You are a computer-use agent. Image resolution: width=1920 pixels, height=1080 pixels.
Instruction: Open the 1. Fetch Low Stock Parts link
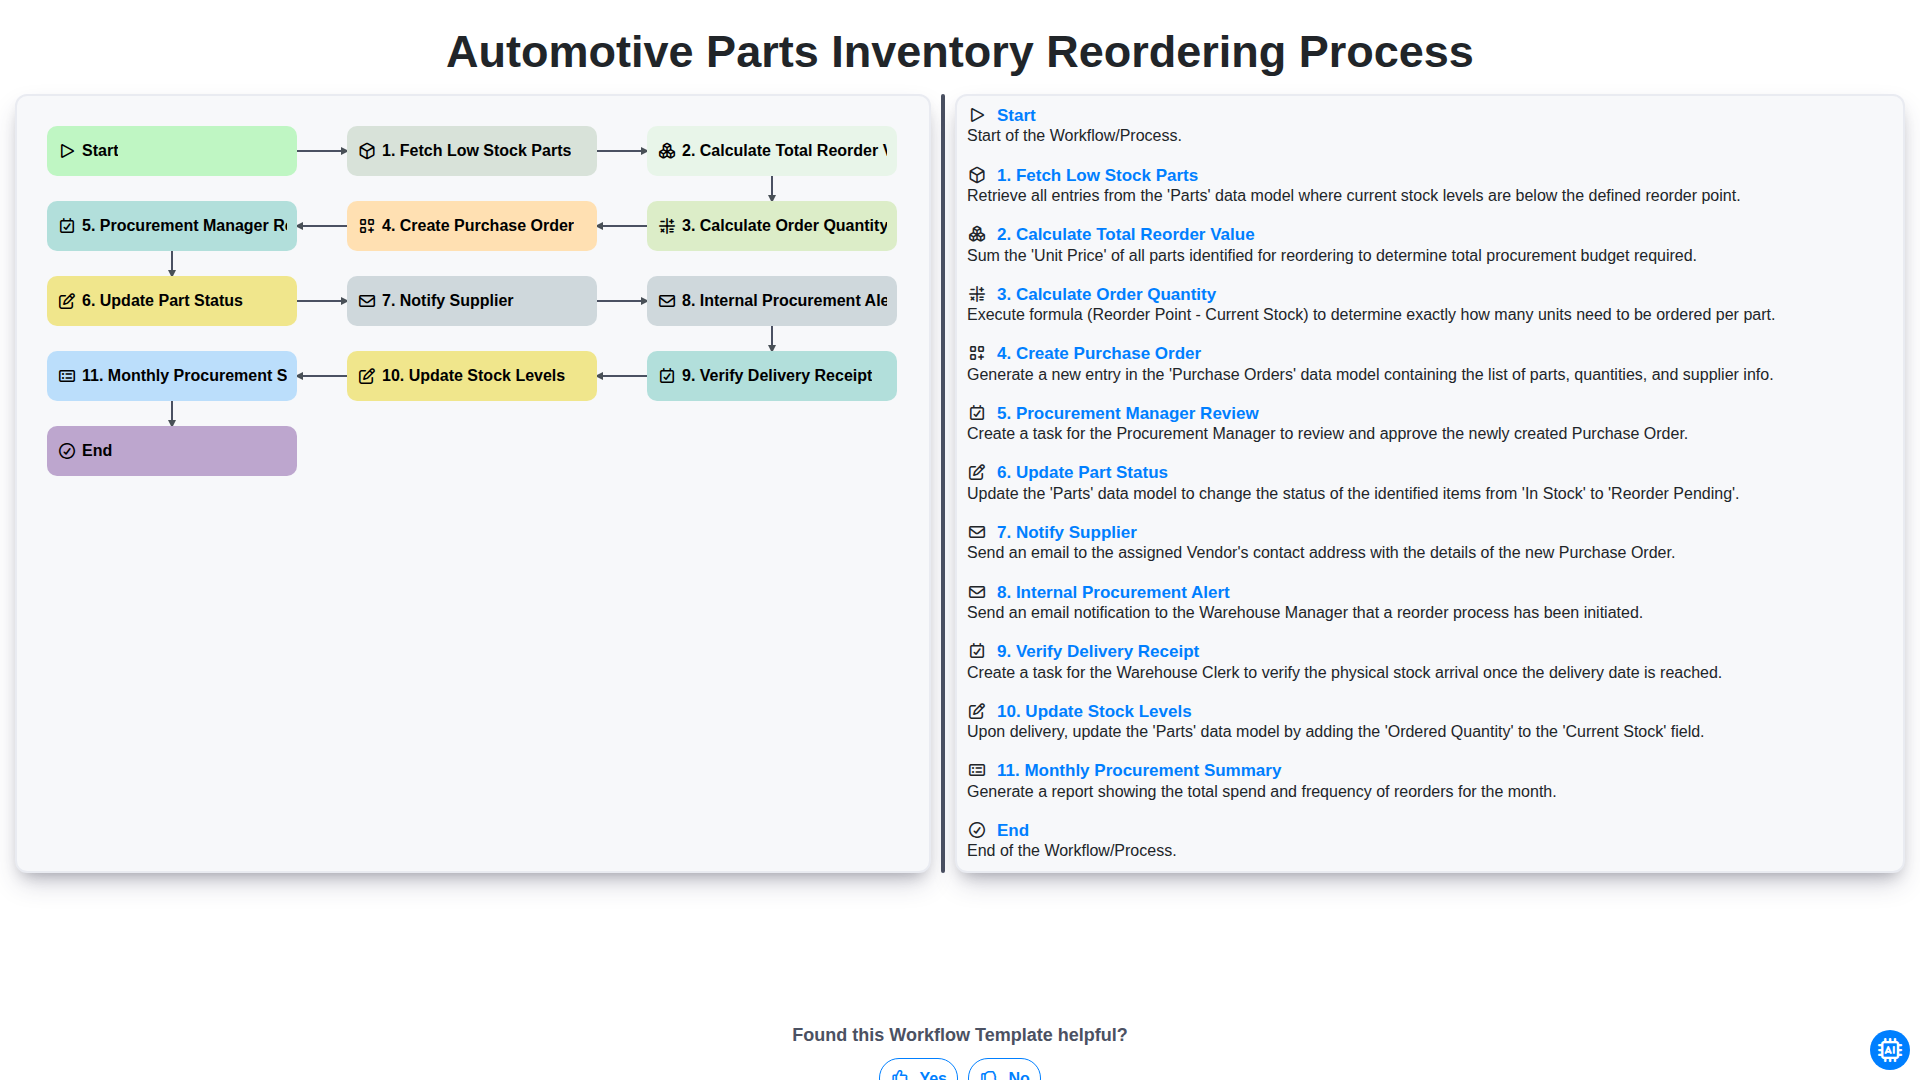pyautogui.click(x=1097, y=175)
